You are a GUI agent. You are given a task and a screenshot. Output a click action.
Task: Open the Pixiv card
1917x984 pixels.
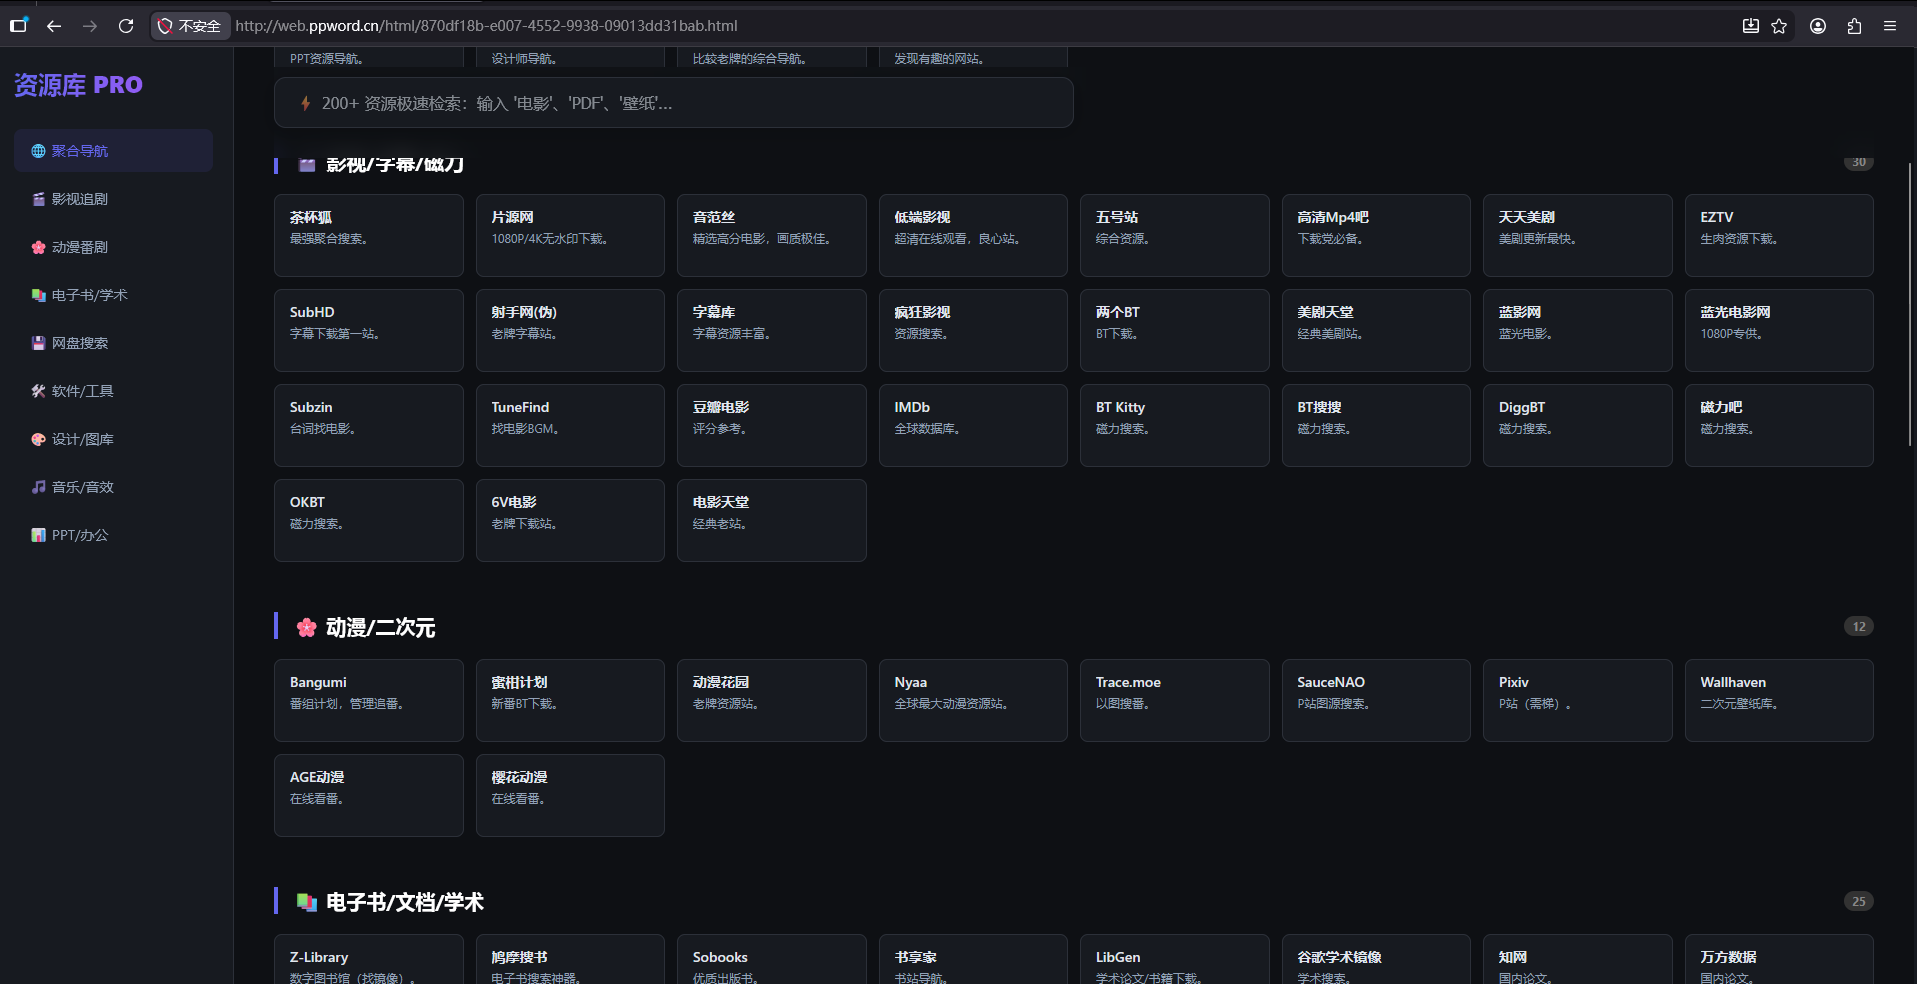pyautogui.click(x=1578, y=700)
